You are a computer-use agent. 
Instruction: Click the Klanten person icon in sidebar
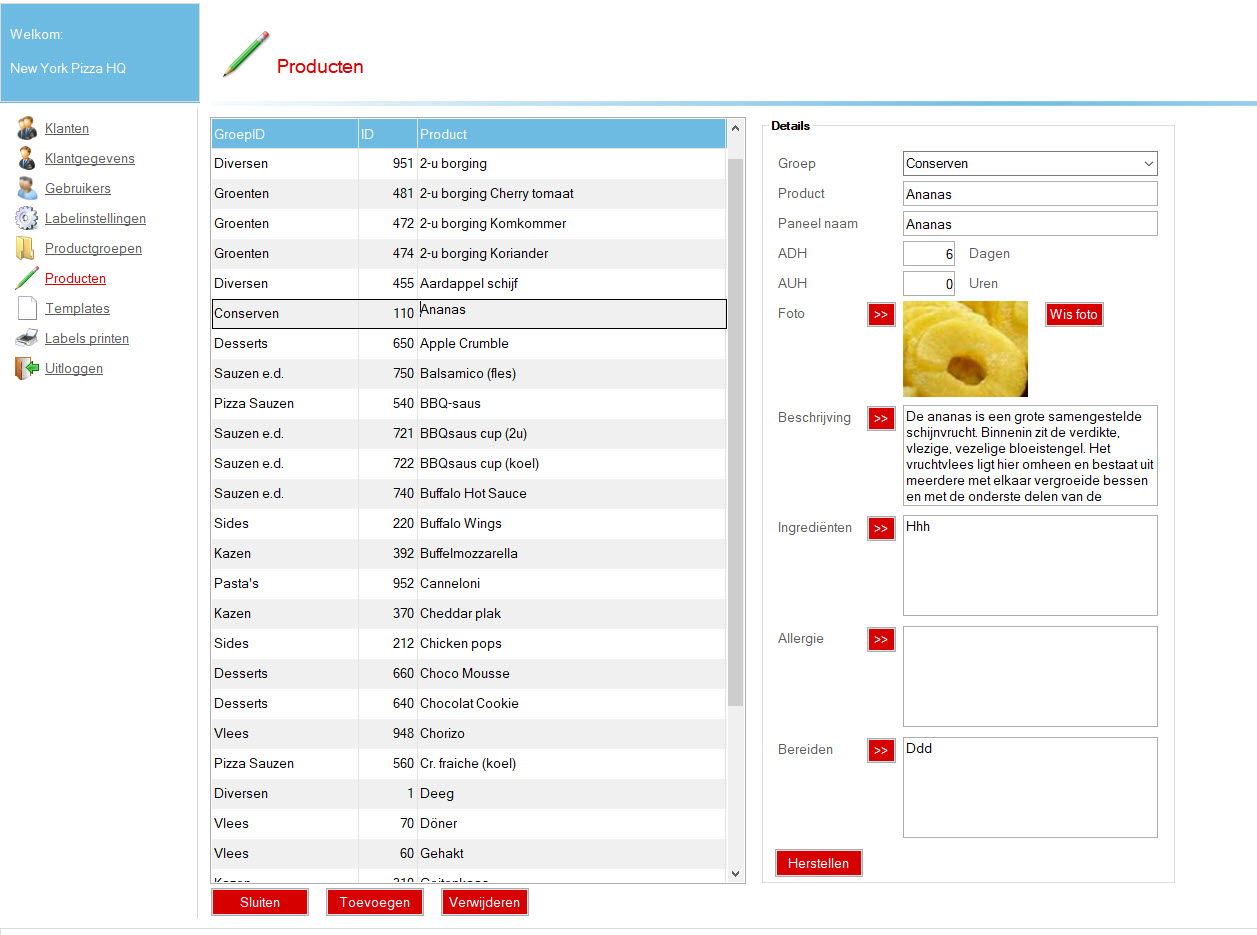27,129
